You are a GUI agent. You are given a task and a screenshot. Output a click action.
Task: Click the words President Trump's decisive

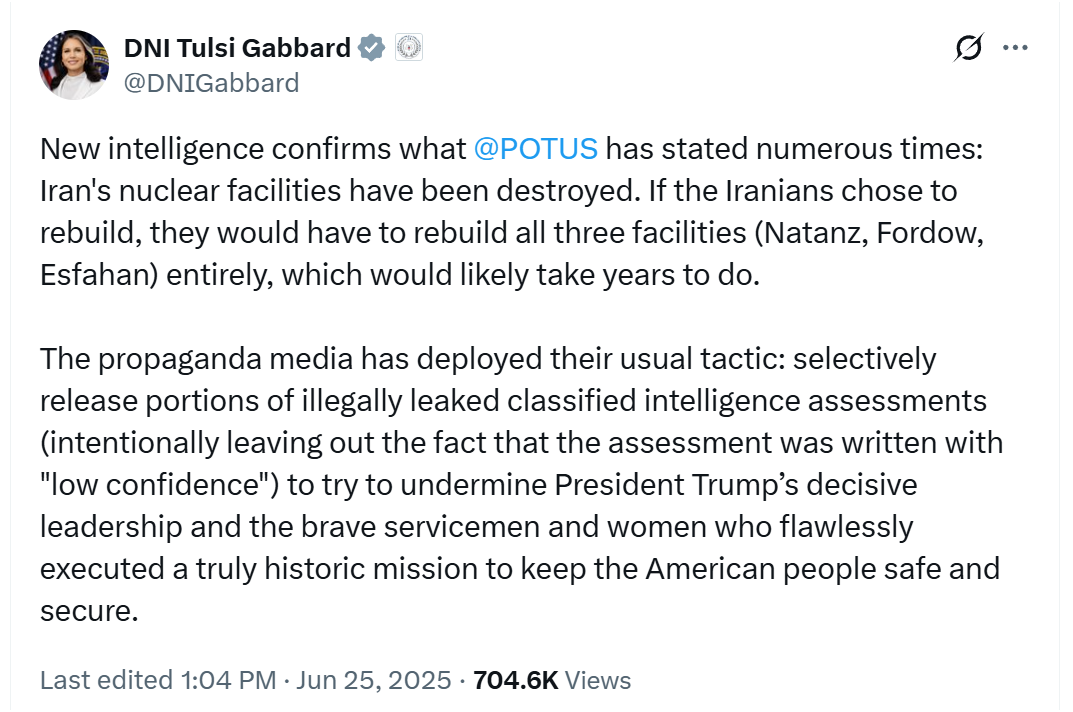[x=736, y=485]
